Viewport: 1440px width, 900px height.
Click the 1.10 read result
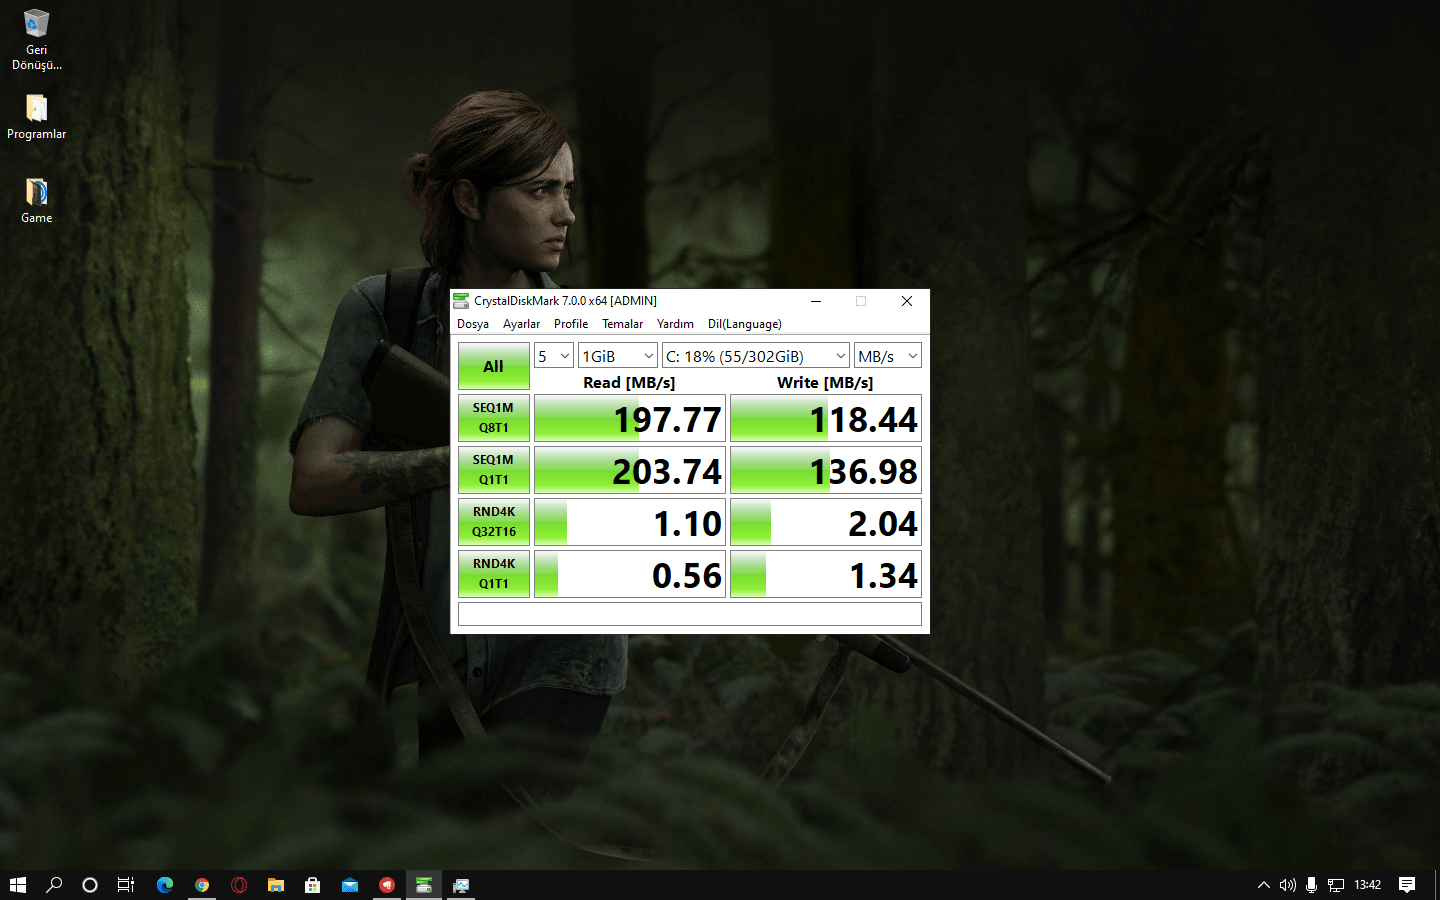click(630, 522)
